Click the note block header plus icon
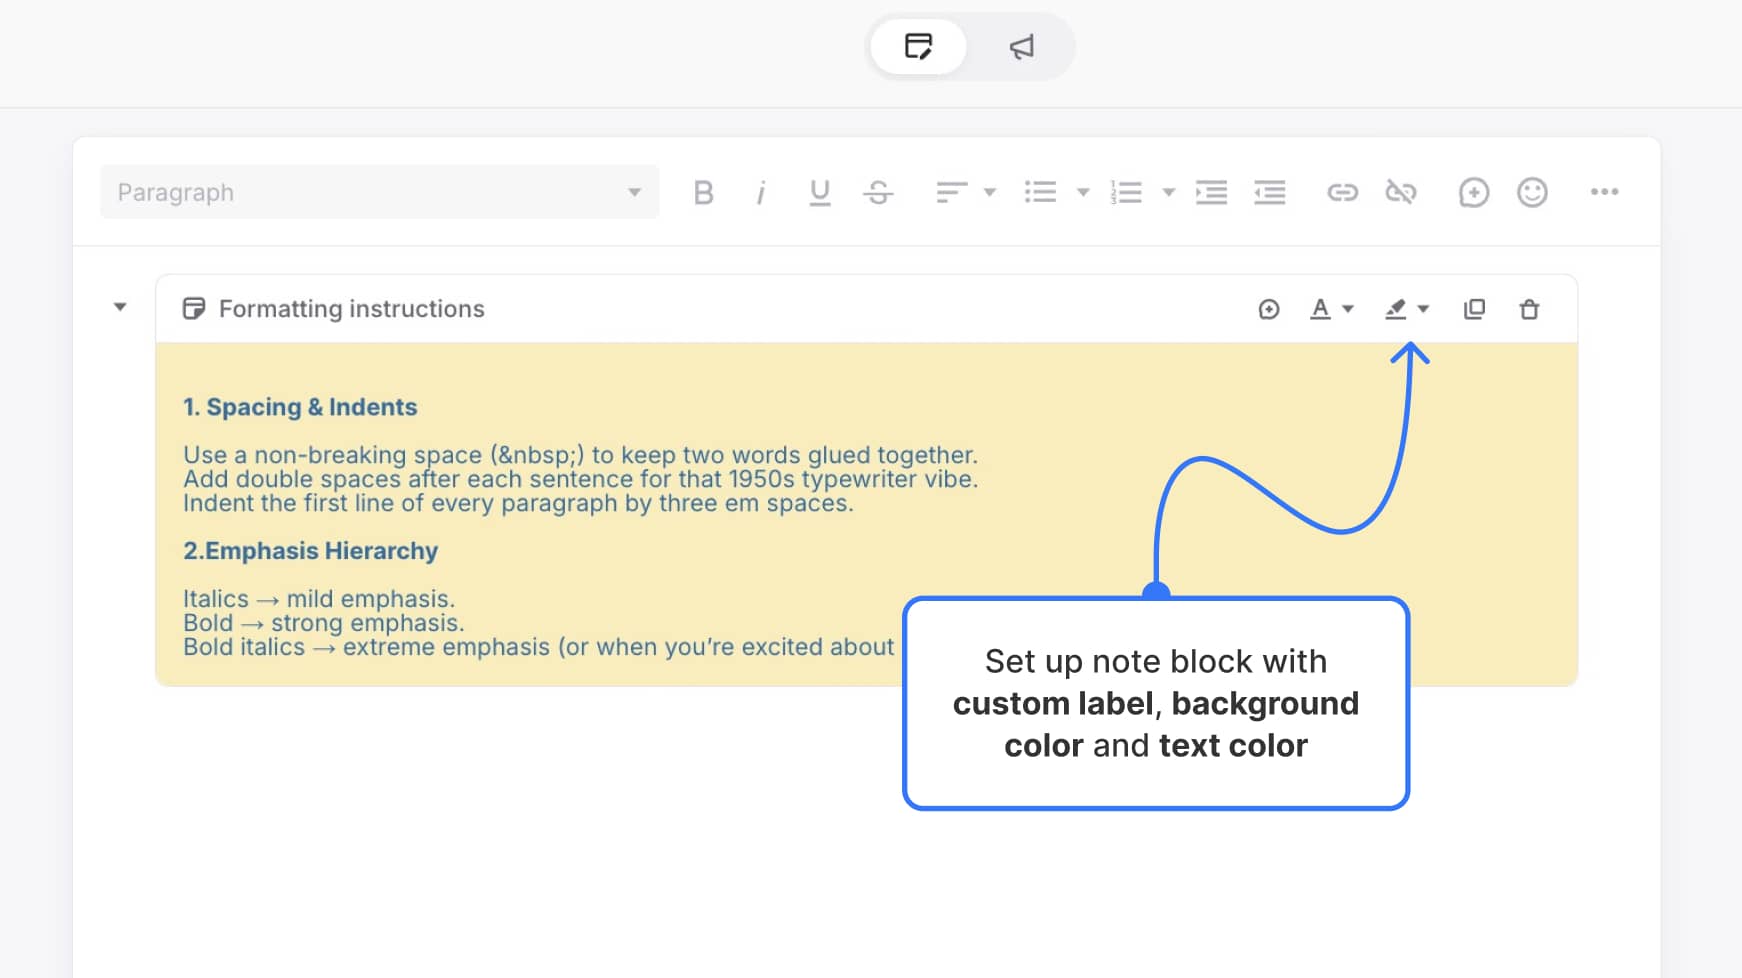The width and height of the screenshot is (1742, 978). tap(1268, 309)
